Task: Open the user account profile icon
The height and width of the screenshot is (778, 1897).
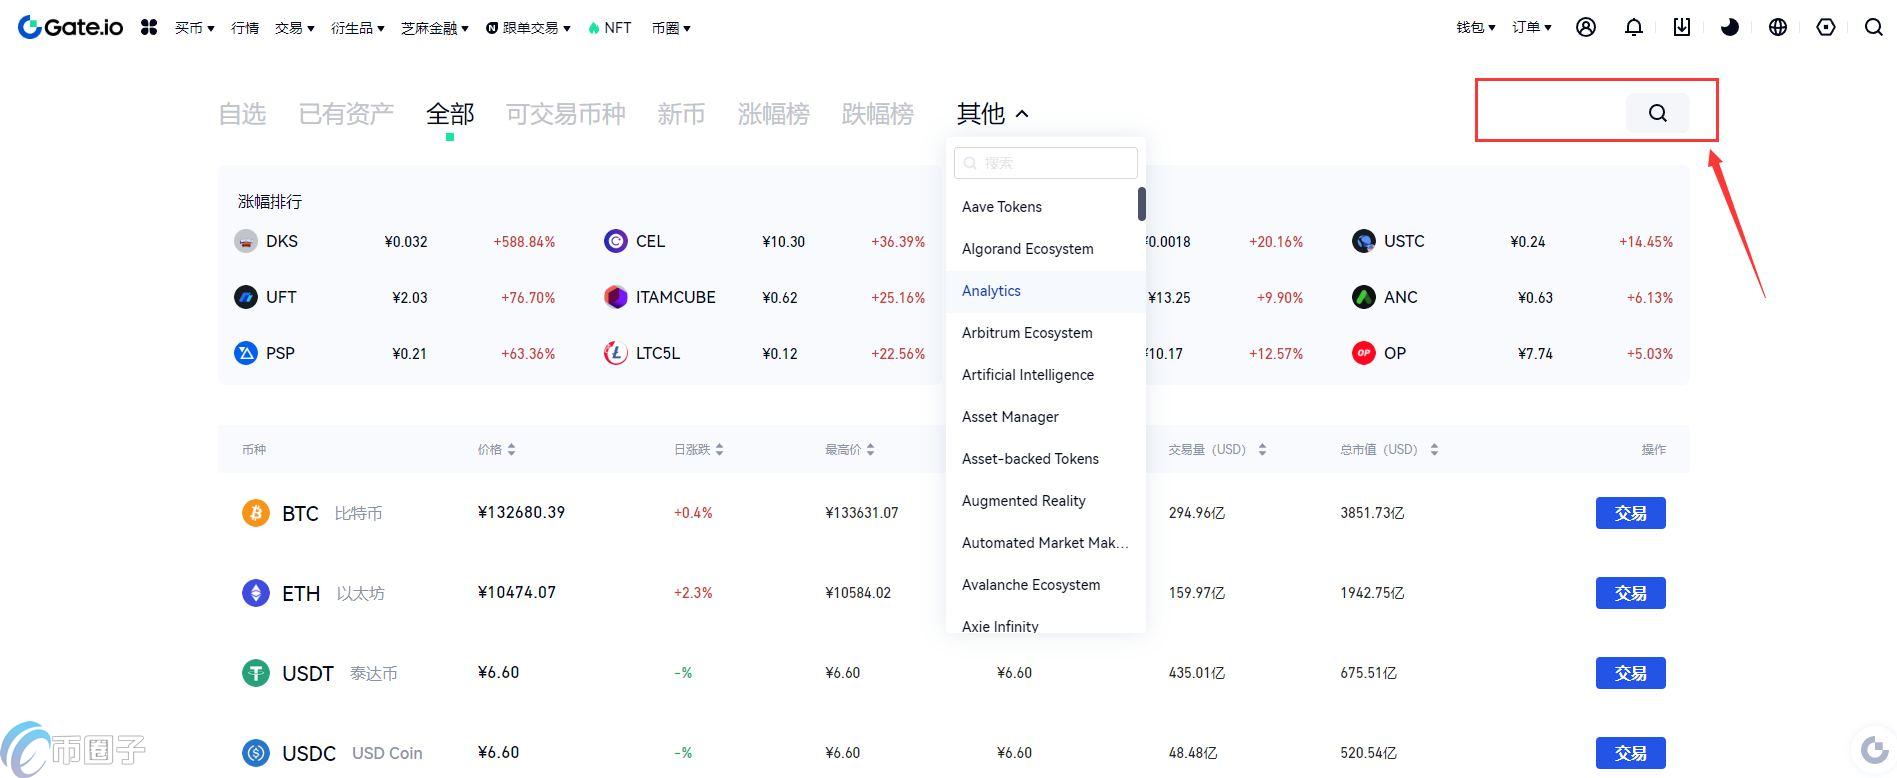Action: pyautogui.click(x=1586, y=27)
